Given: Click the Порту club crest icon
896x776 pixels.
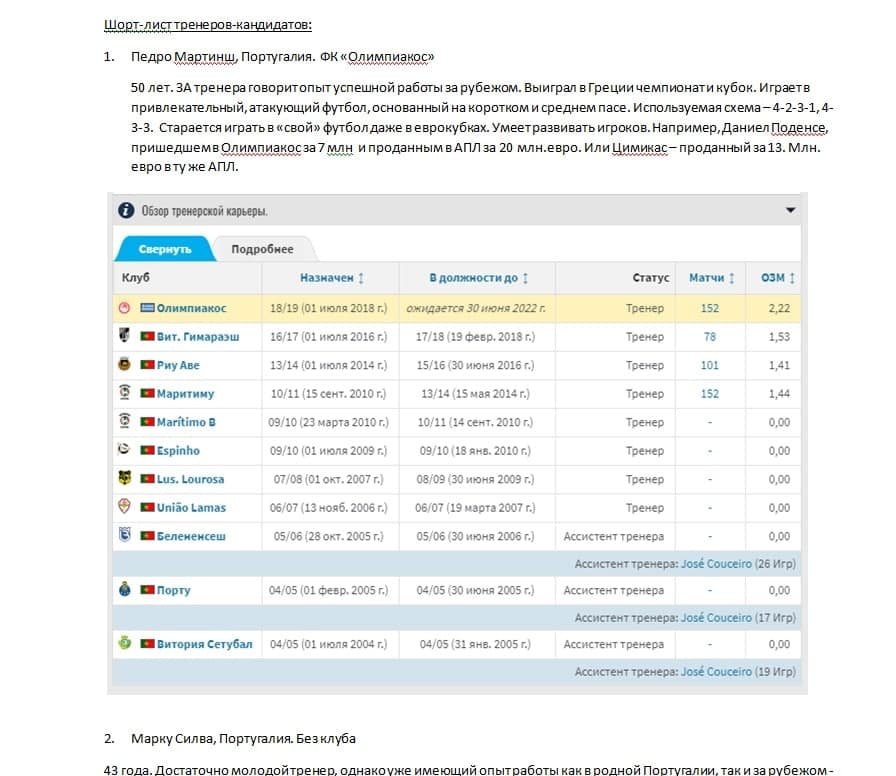Looking at the screenshot, I should 125,590.
